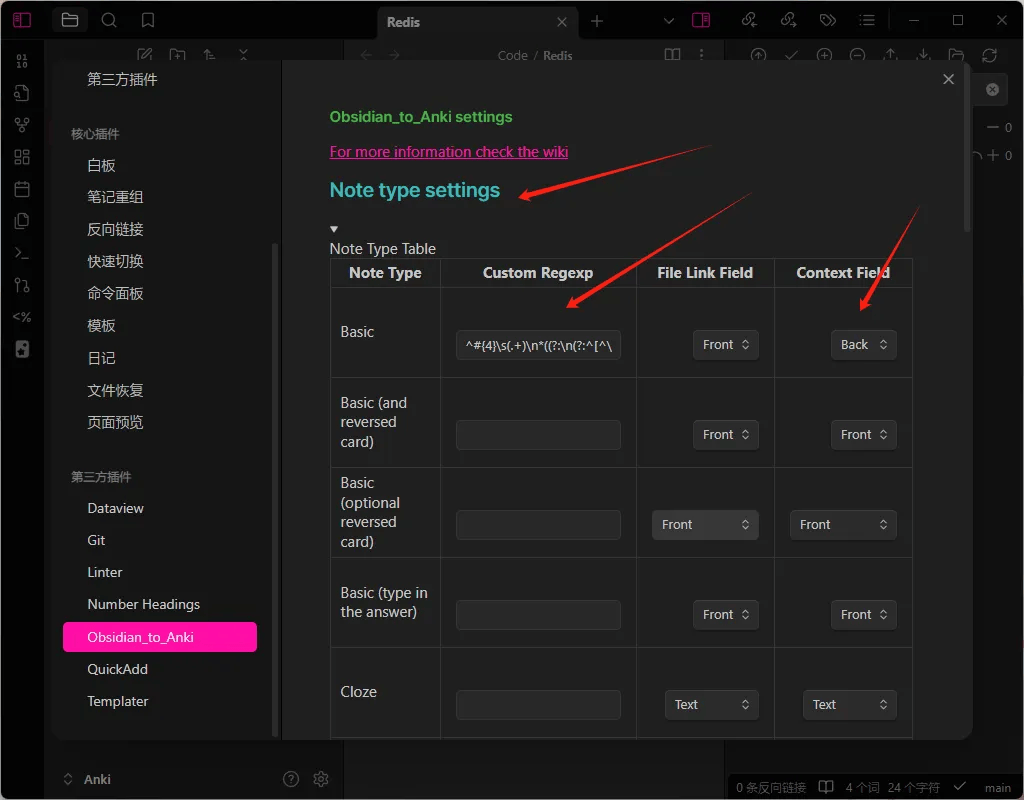The height and width of the screenshot is (800, 1024).
Task: Open the settings gear icon
Action: coord(321,778)
